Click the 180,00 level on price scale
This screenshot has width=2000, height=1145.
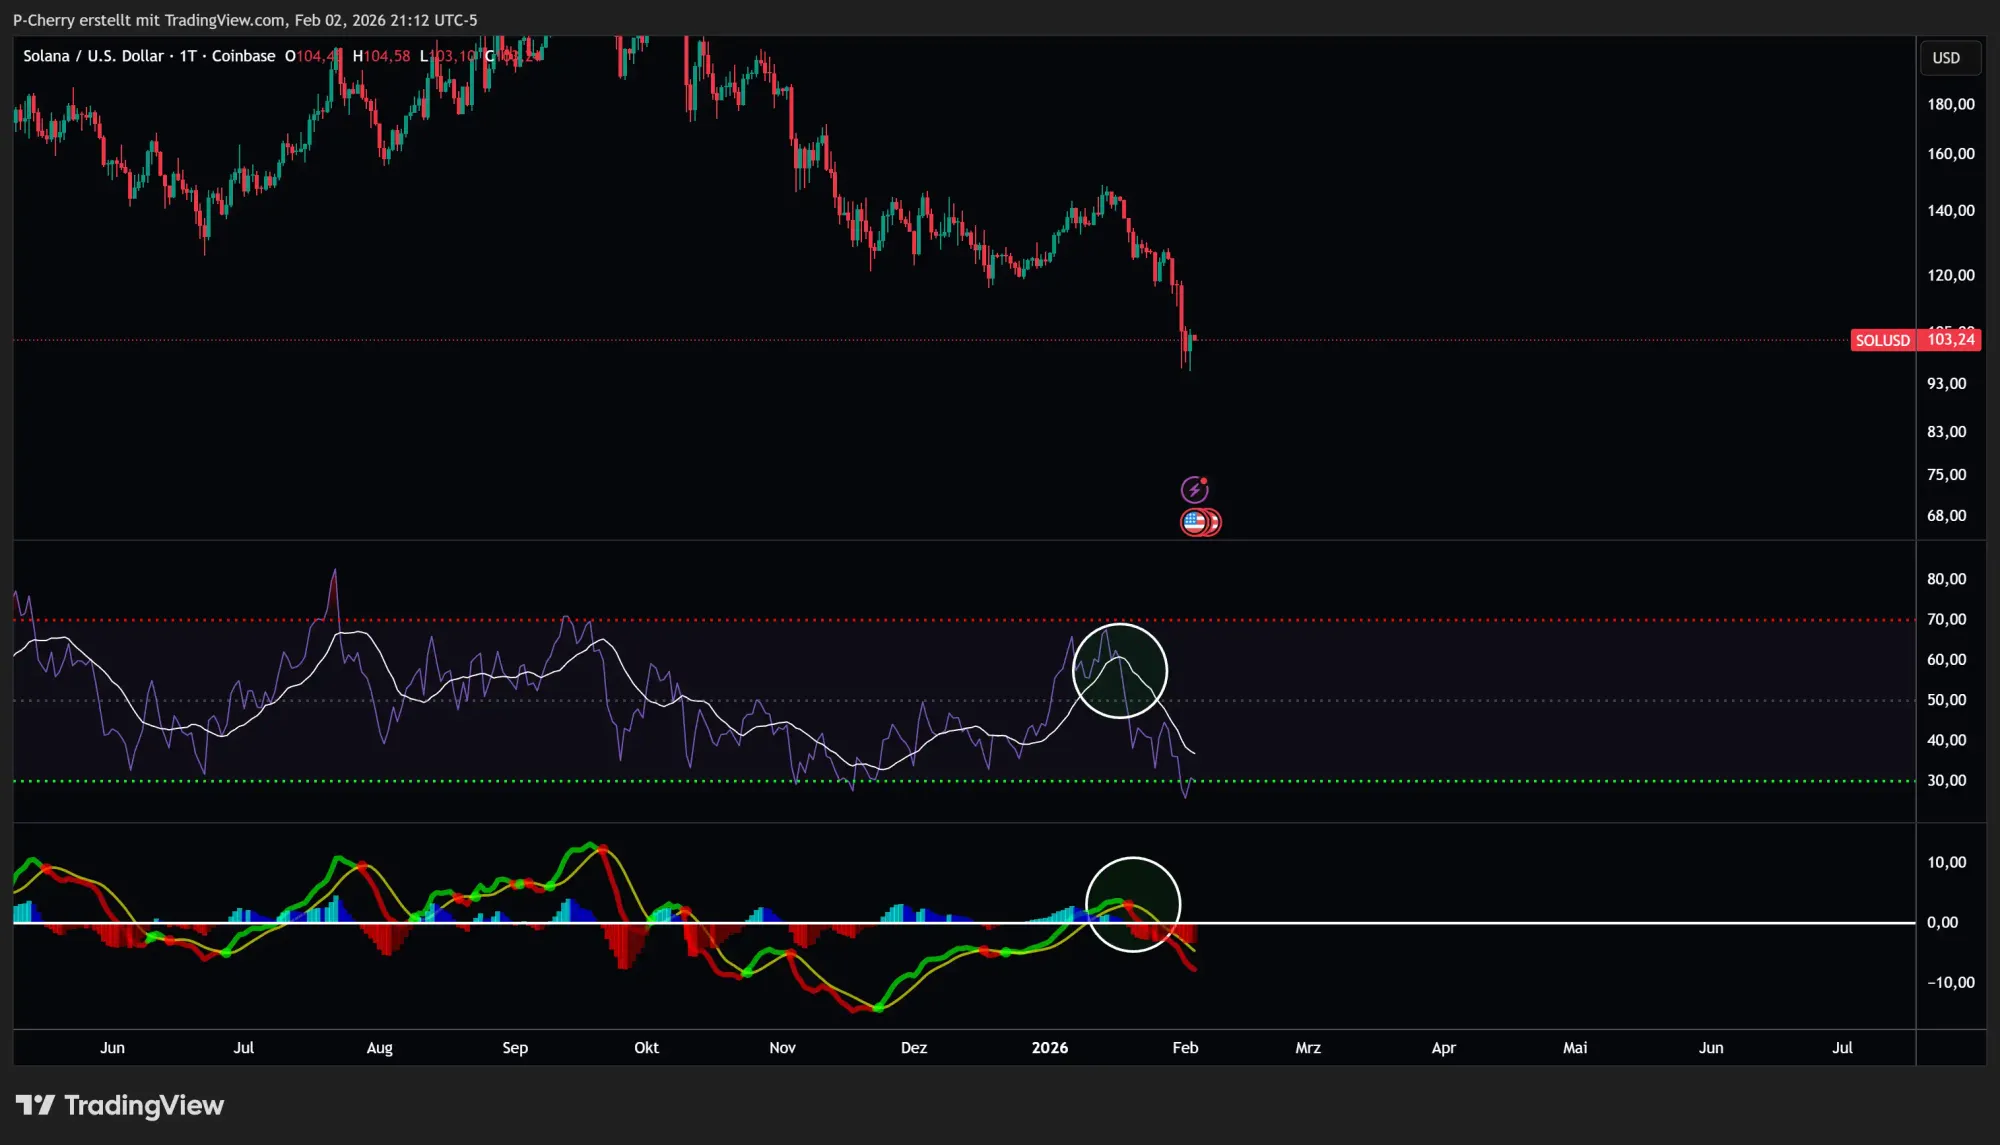pos(1950,104)
